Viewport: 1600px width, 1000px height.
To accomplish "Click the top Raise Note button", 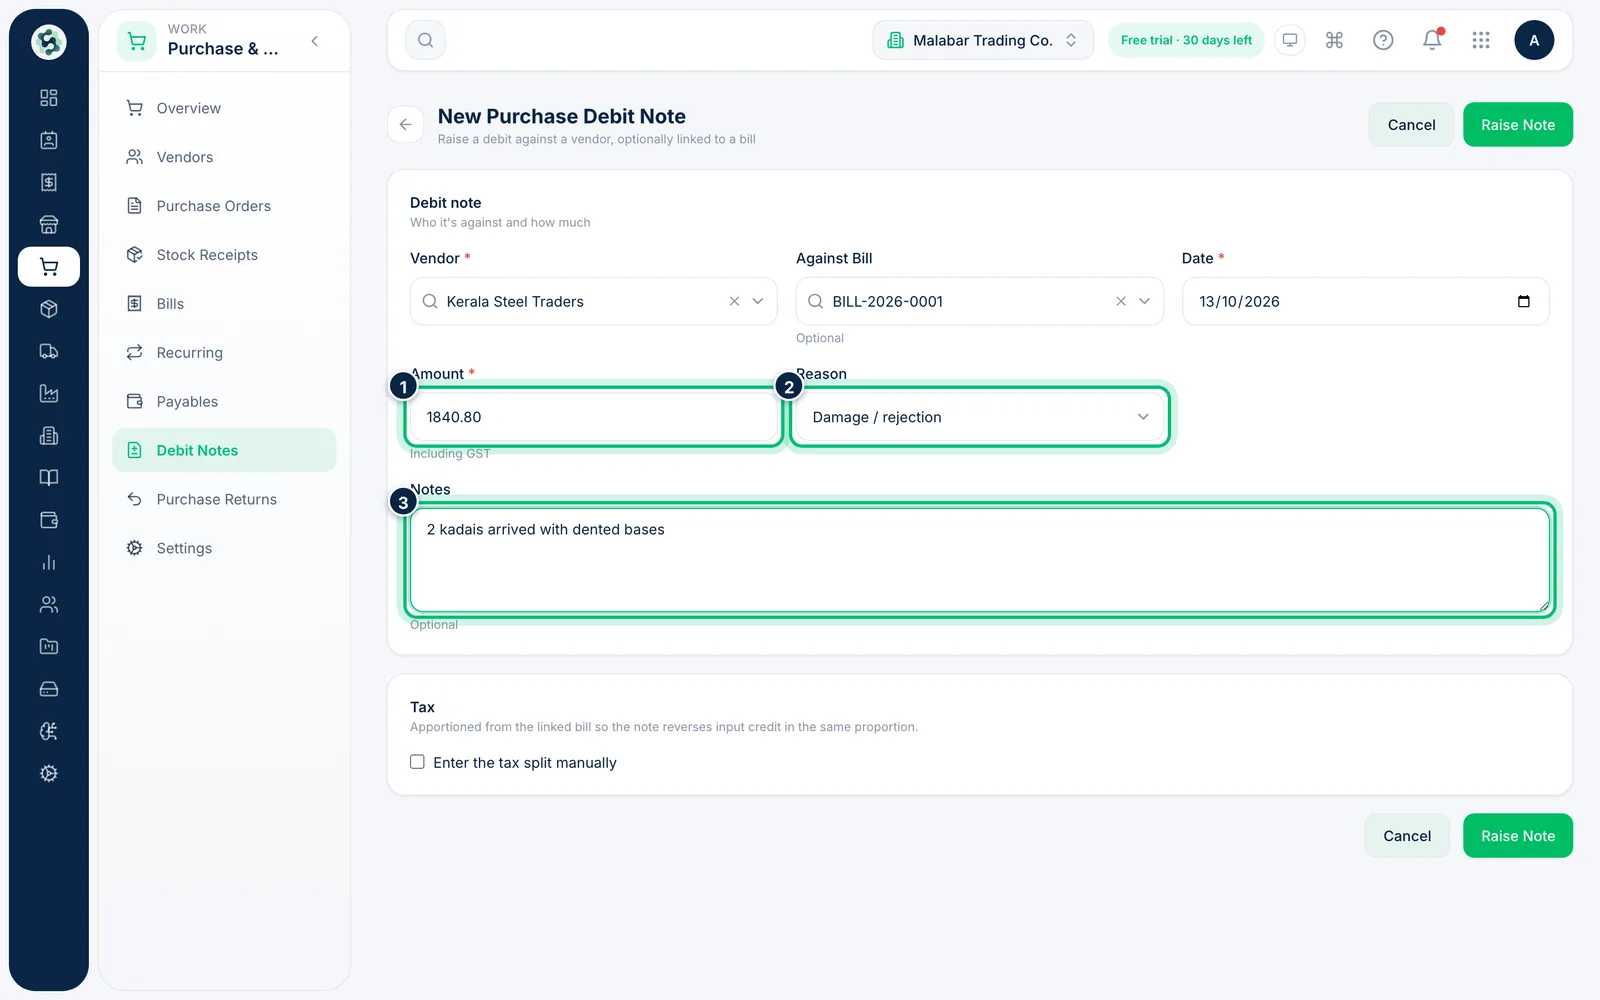I will 1518,125.
